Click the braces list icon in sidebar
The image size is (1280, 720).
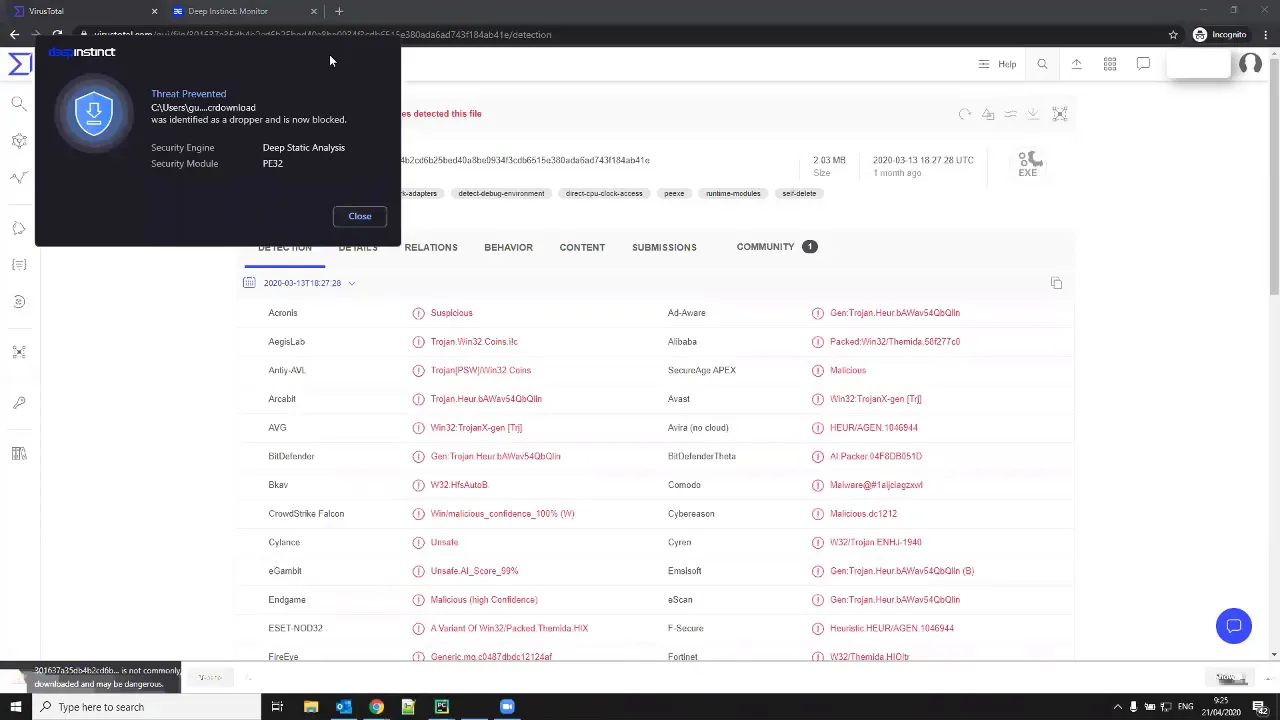19,265
